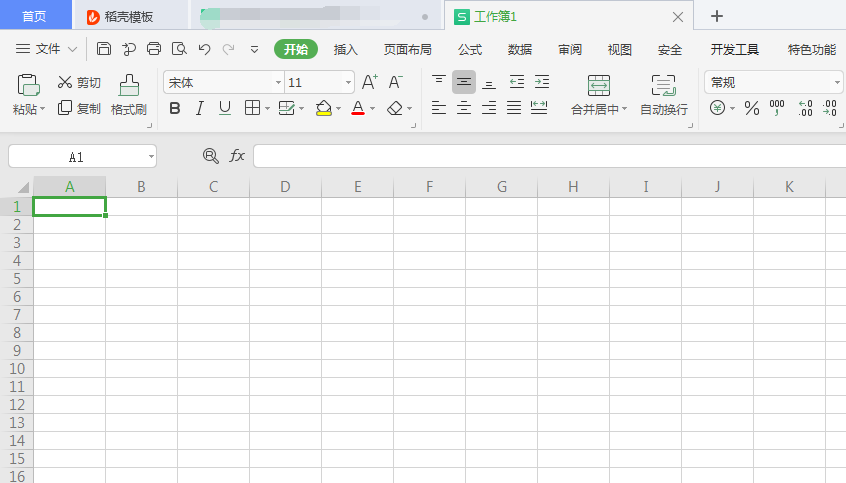Increase decimal places icon
The width and height of the screenshot is (846, 483).
click(x=805, y=108)
